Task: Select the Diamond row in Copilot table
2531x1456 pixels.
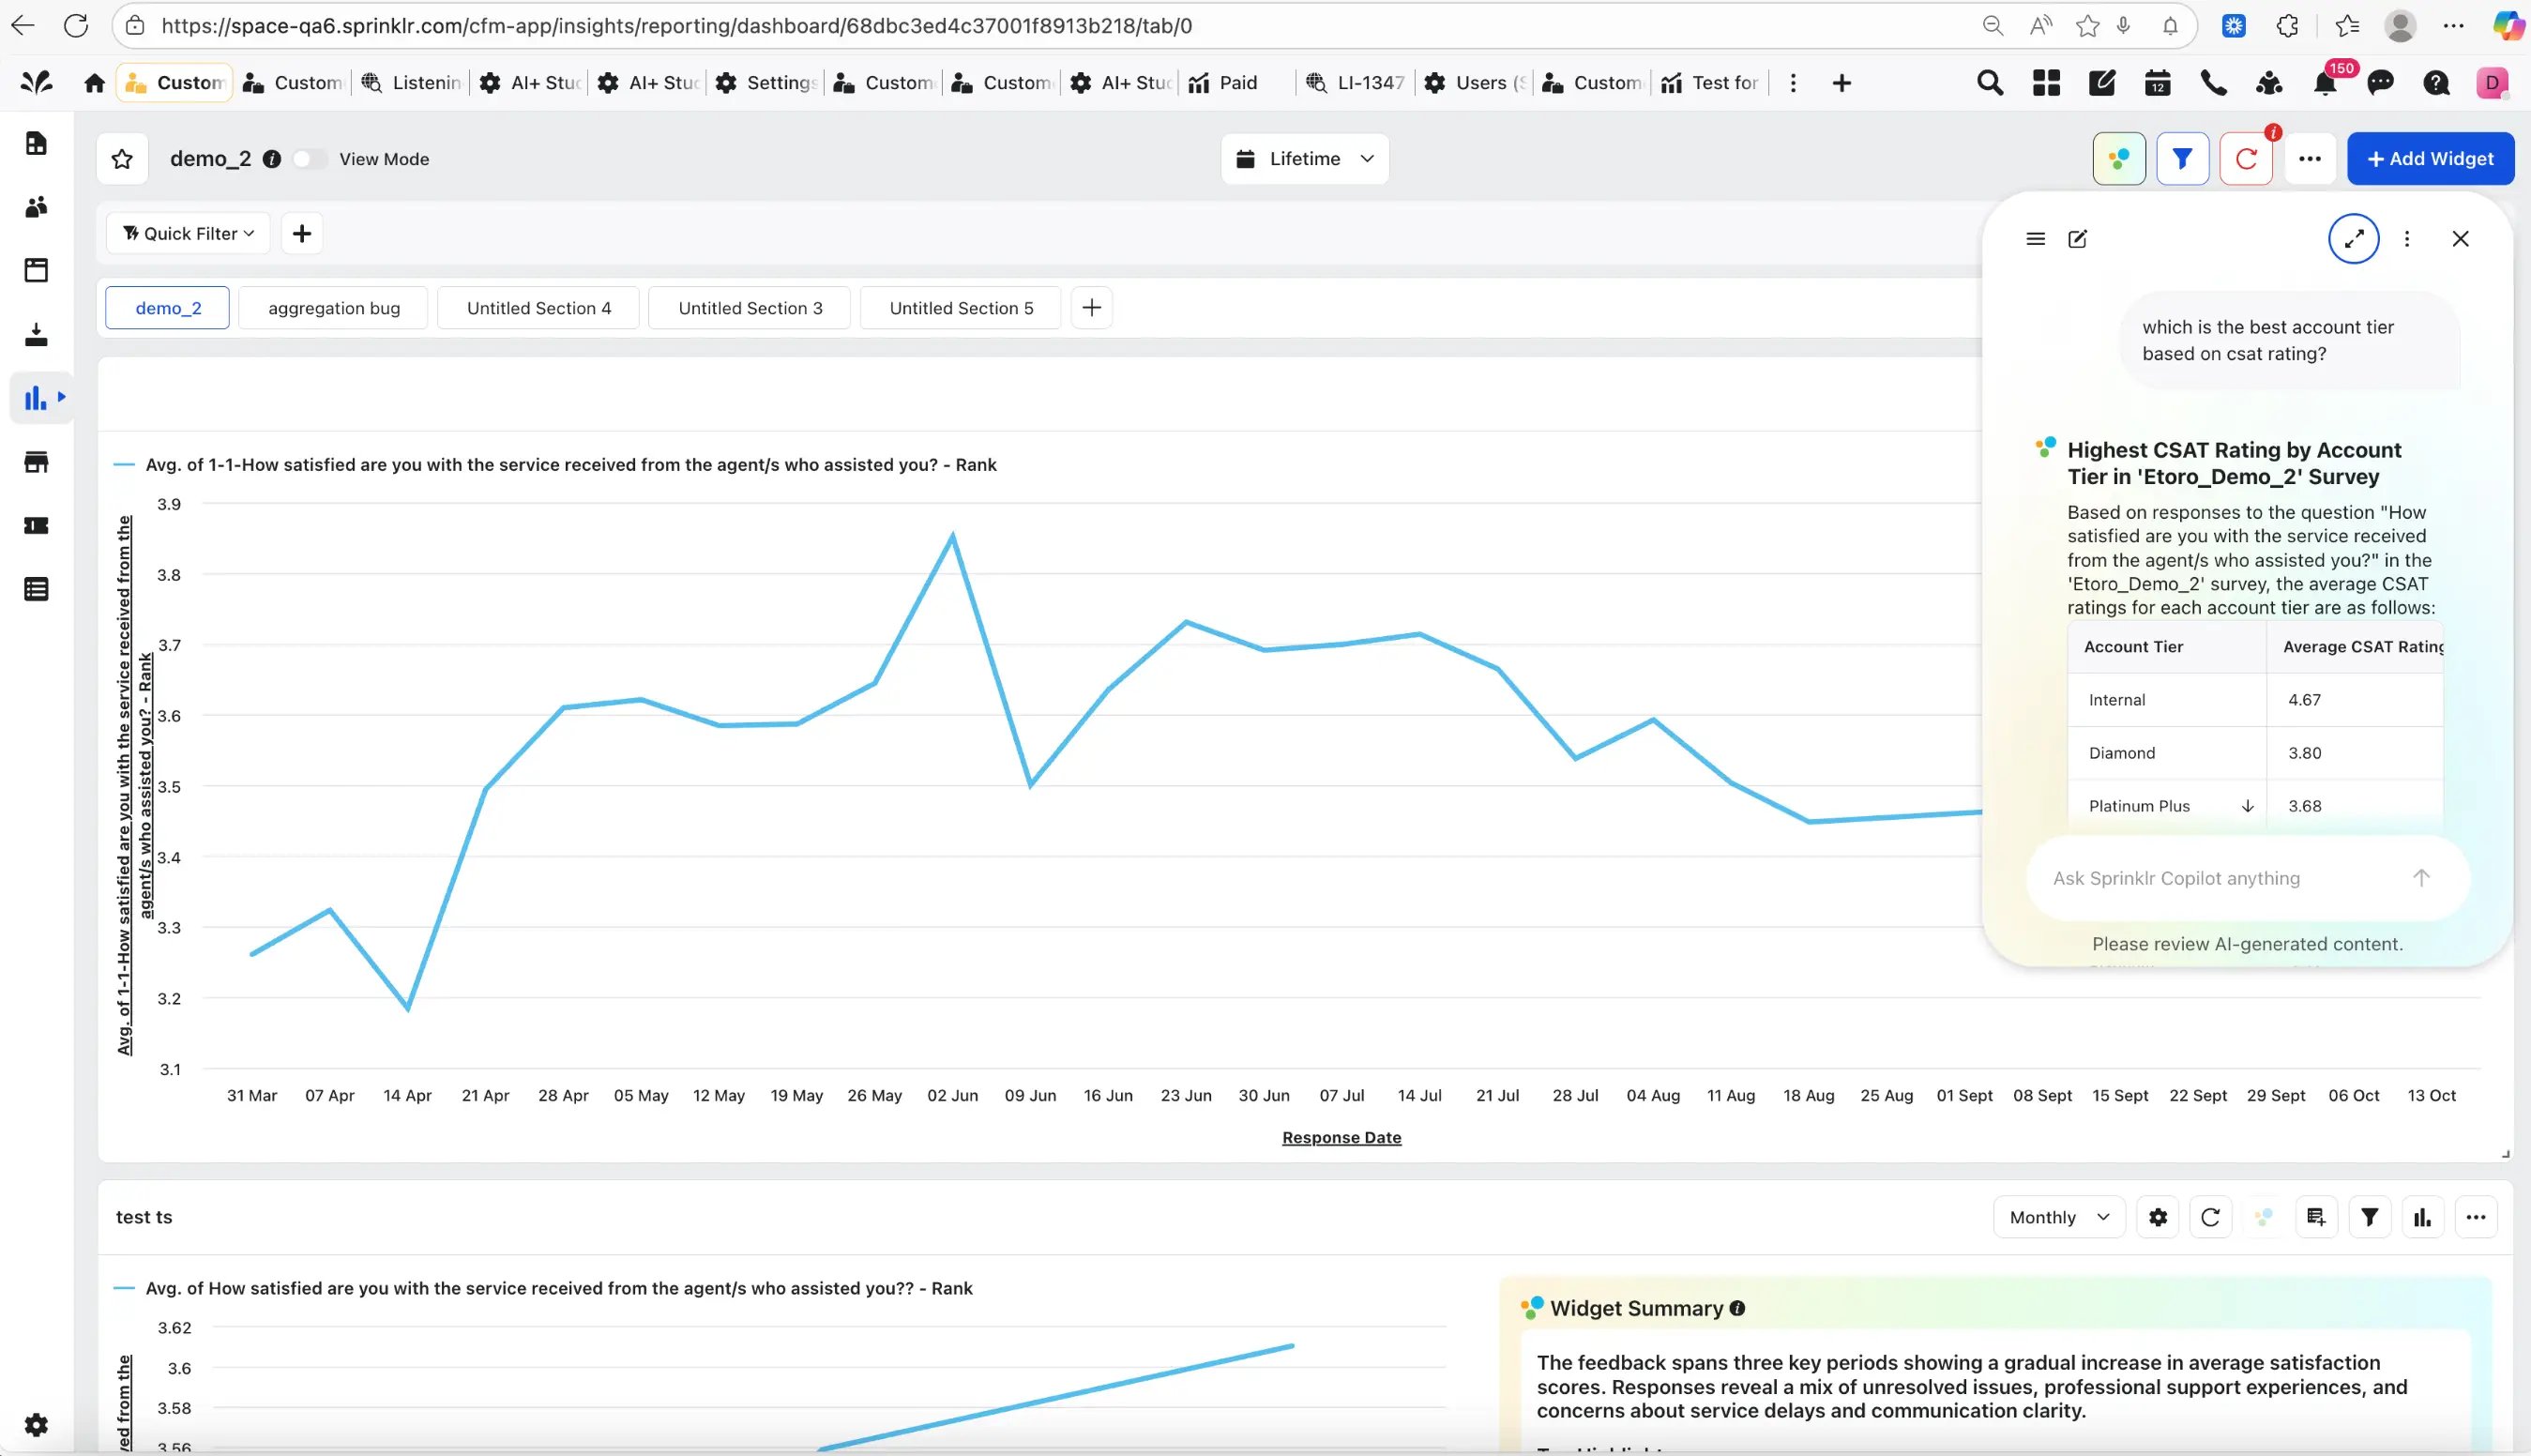Action: click(x=2255, y=753)
